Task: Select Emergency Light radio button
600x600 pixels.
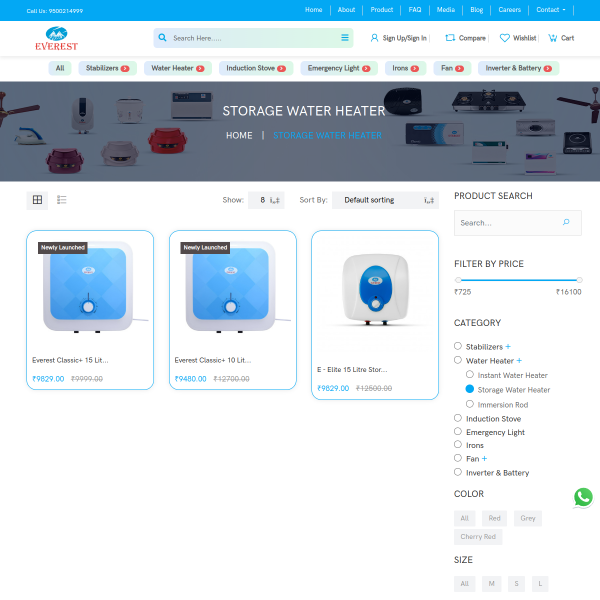Action: (458, 431)
